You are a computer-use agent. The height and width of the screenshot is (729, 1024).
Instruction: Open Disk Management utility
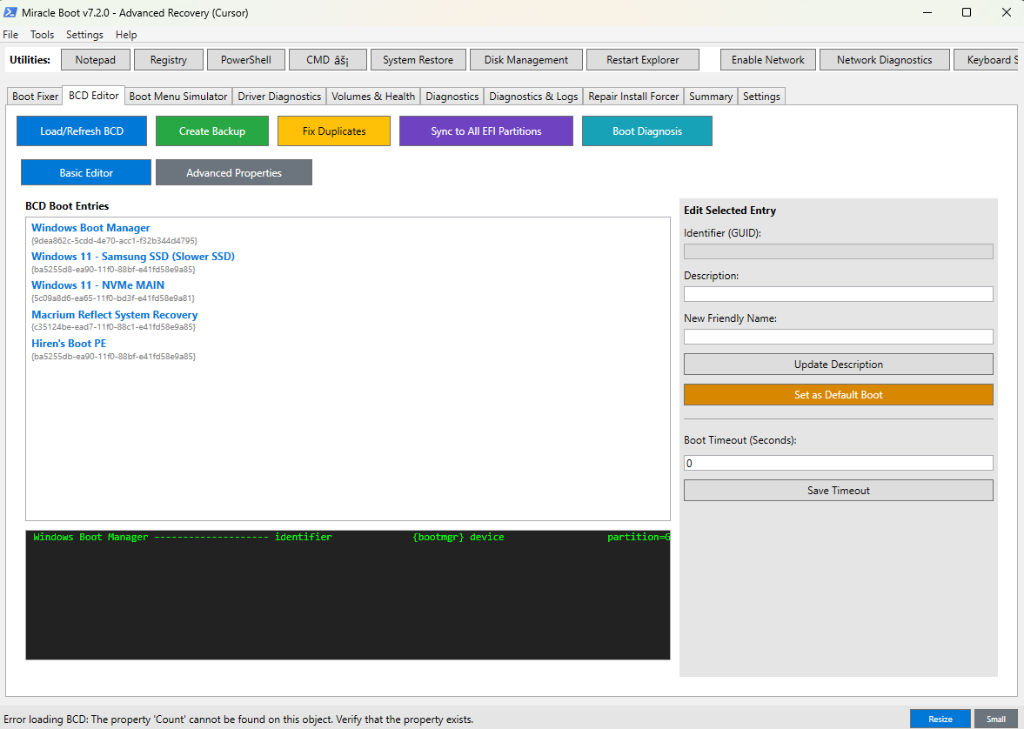(525, 59)
